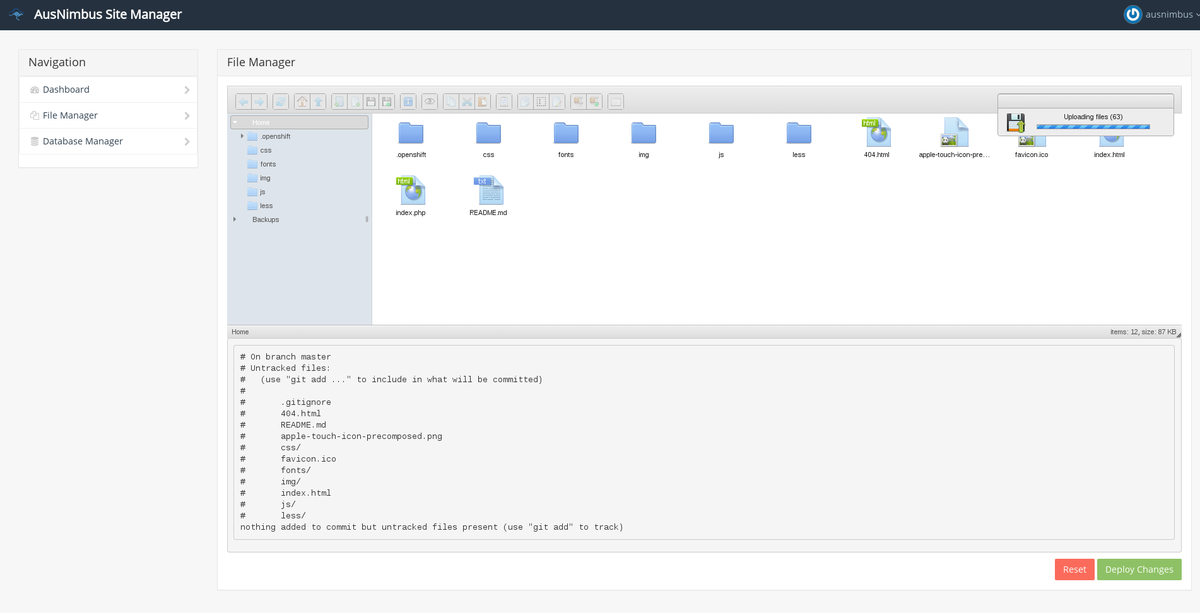1200x613 pixels.
Task: Click the Create archive toolbar icon
Action: pyautogui.click(x=594, y=101)
